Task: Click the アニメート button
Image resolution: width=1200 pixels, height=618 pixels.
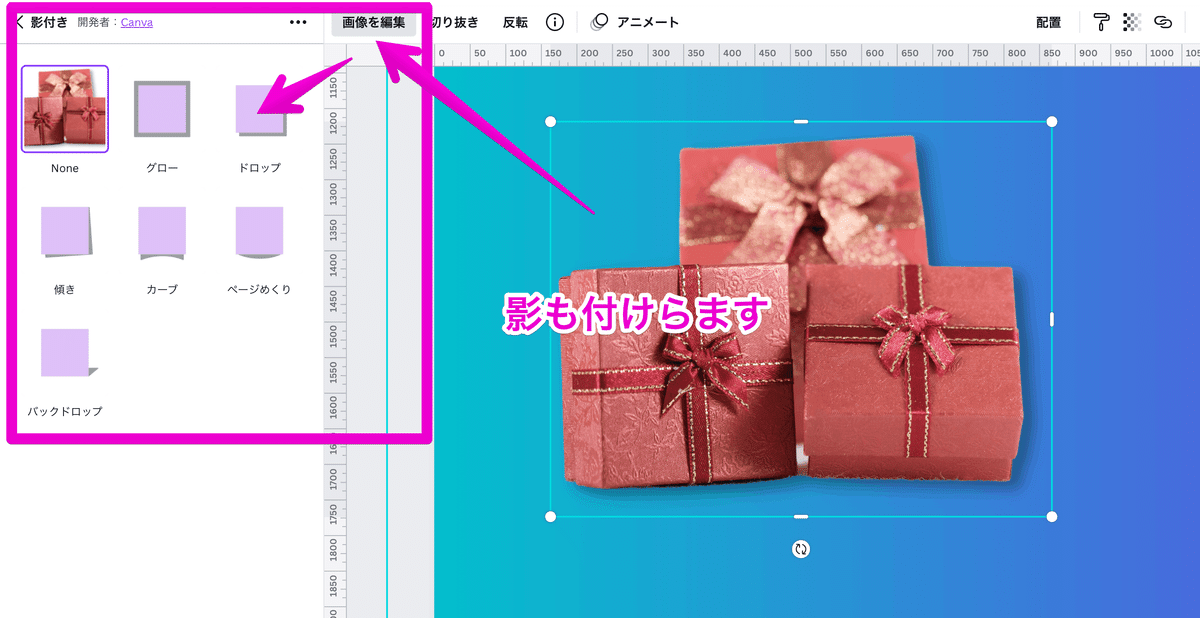Action: pos(635,22)
